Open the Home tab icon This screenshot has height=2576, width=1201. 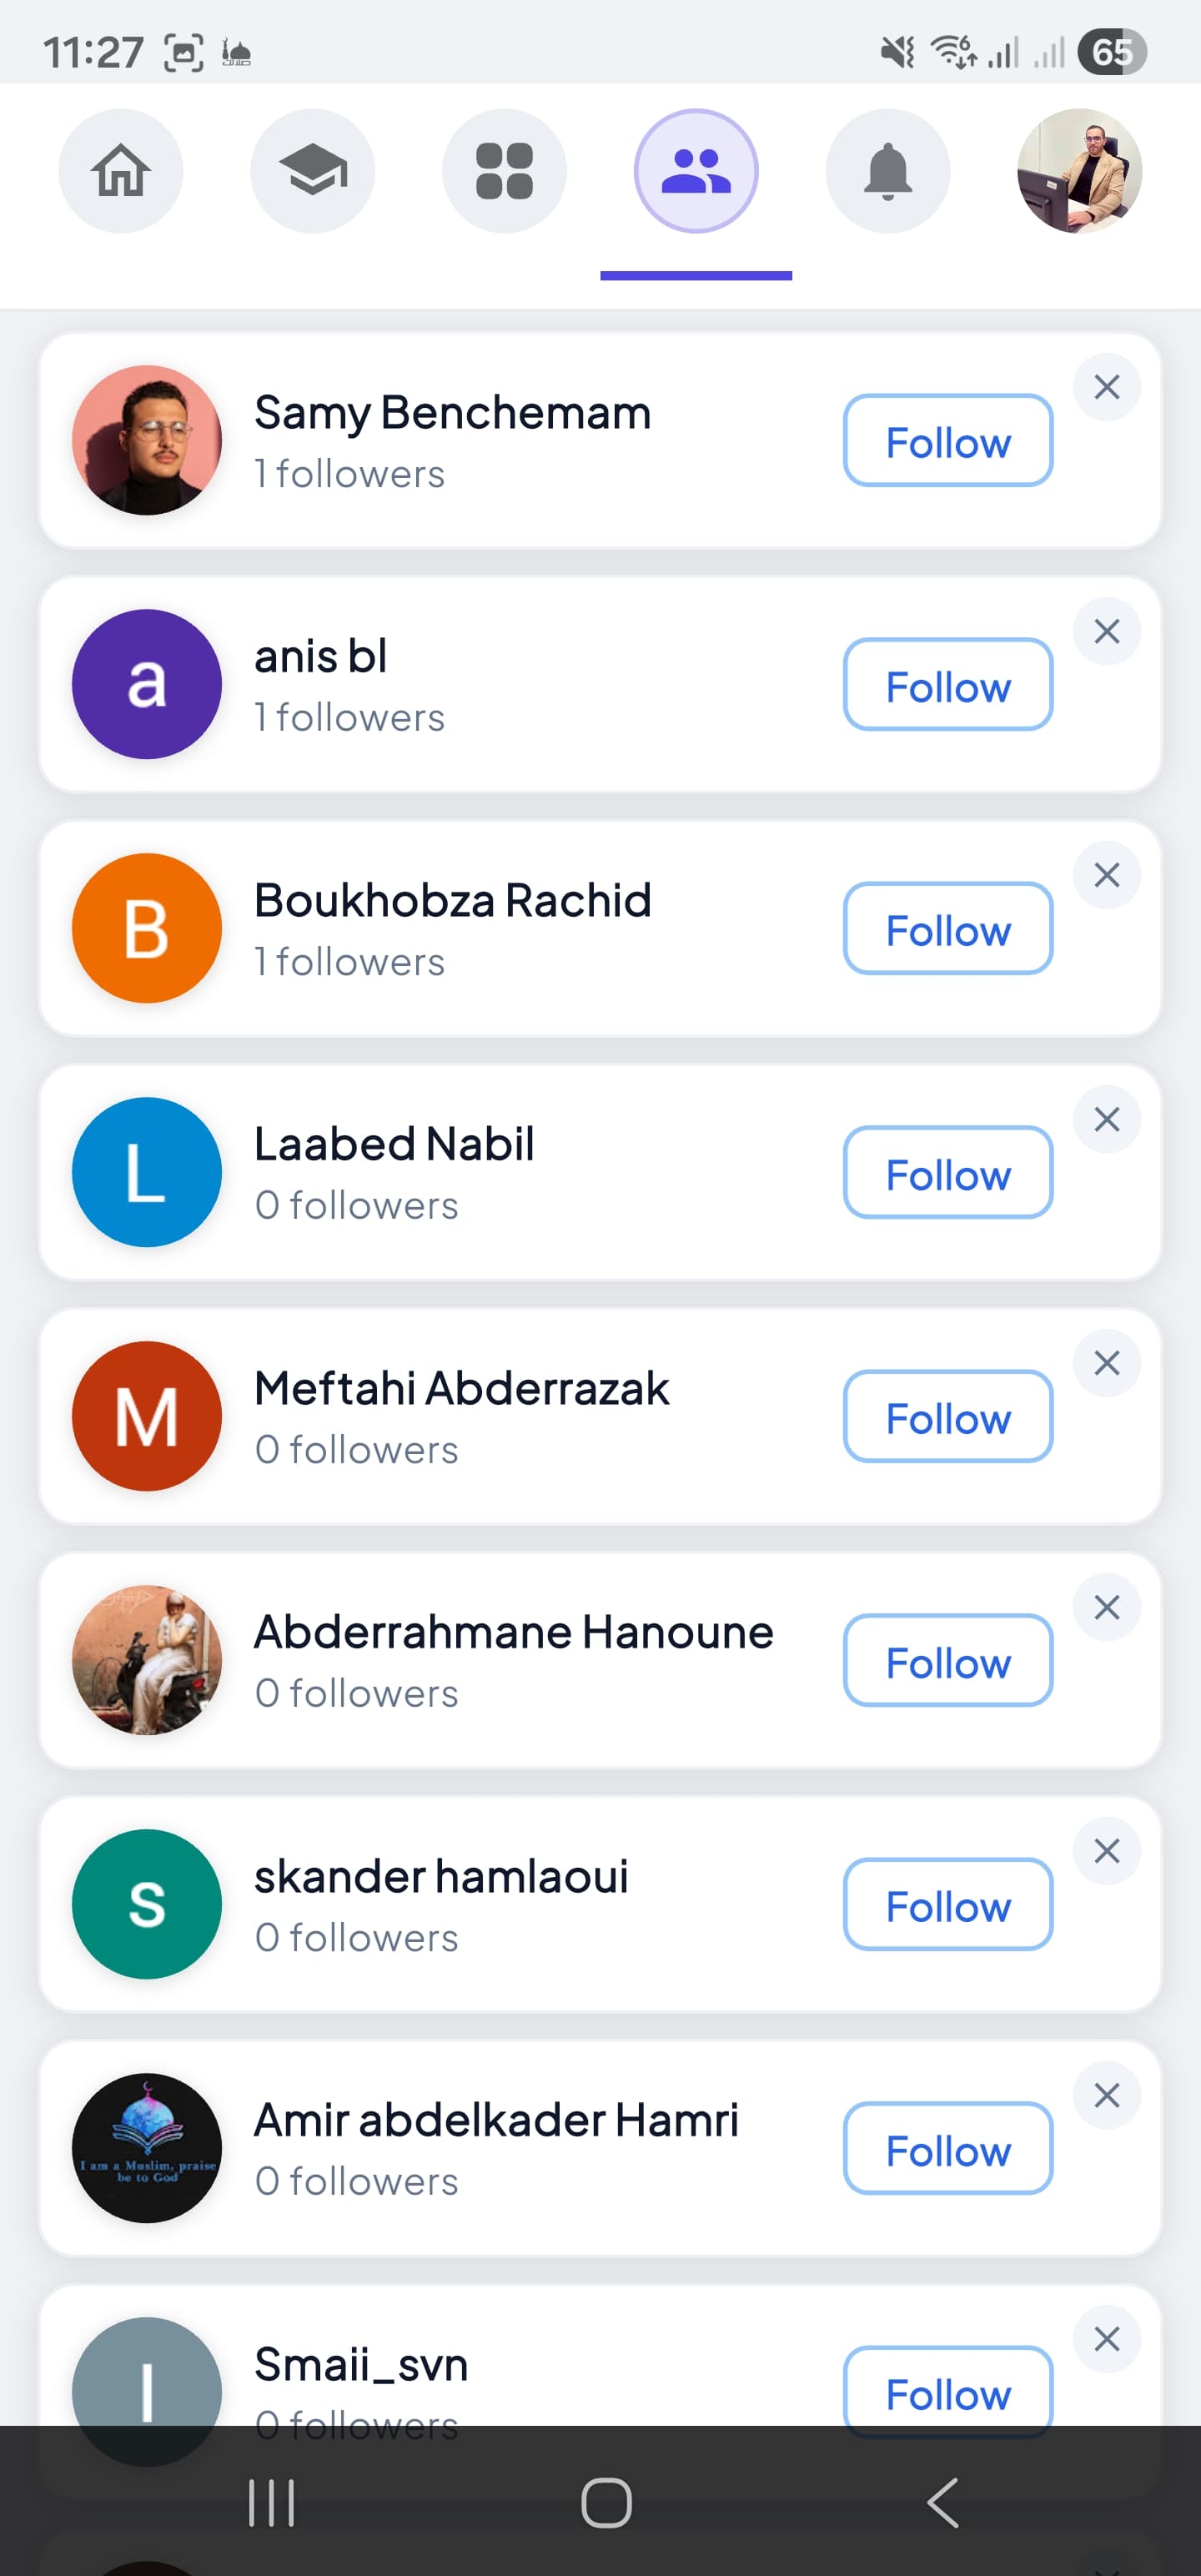(121, 171)
